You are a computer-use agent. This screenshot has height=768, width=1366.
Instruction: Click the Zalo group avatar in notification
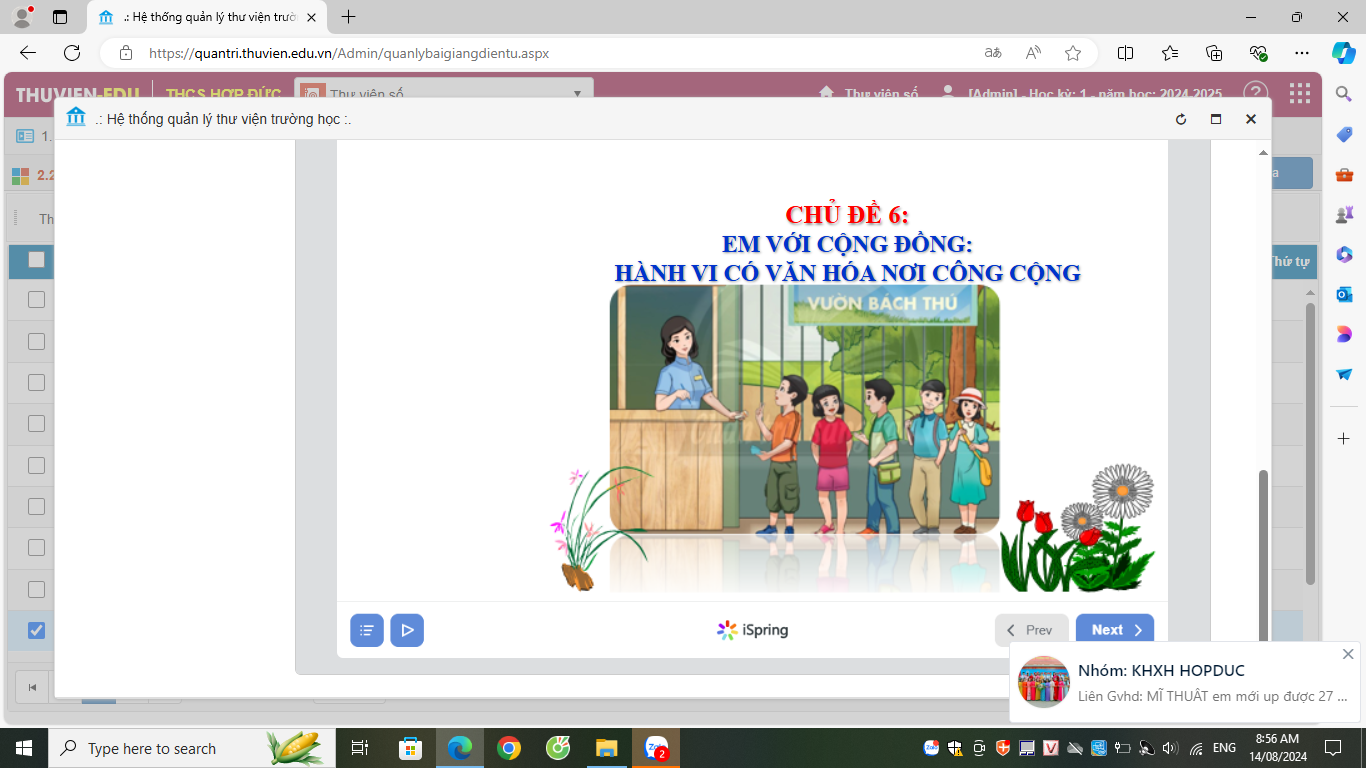[x=1044, y=682]
